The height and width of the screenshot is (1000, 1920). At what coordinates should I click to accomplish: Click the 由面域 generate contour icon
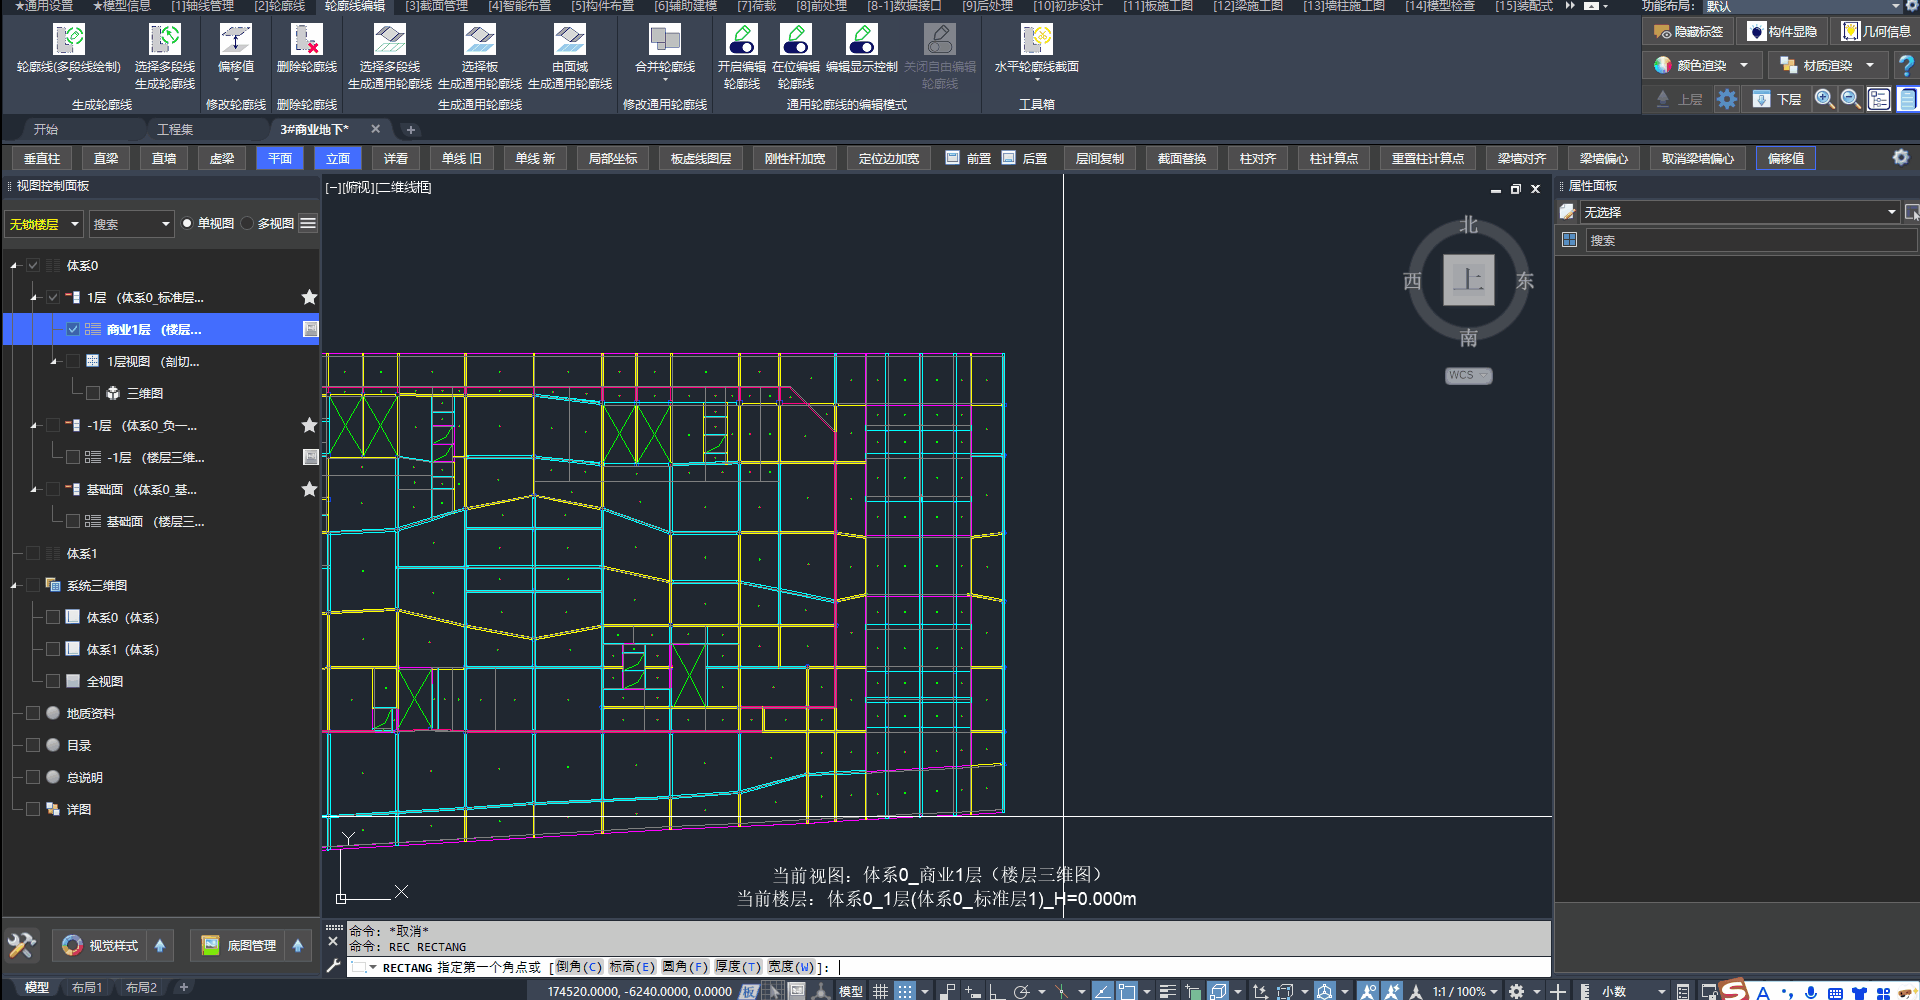coord(569,41)
